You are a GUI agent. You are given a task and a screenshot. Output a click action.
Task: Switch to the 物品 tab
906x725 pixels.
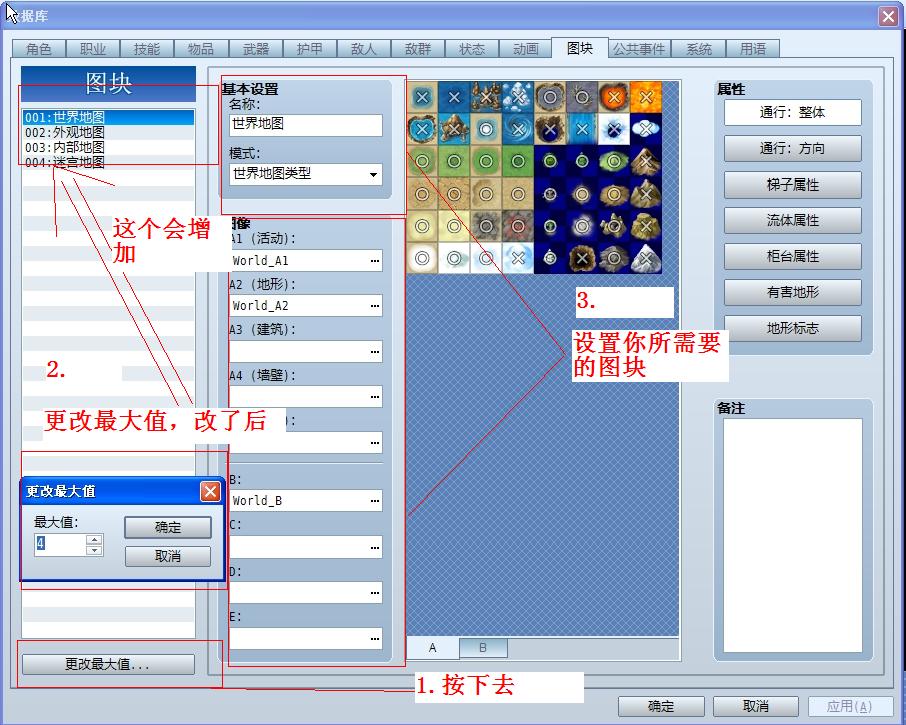pos(200,49)
